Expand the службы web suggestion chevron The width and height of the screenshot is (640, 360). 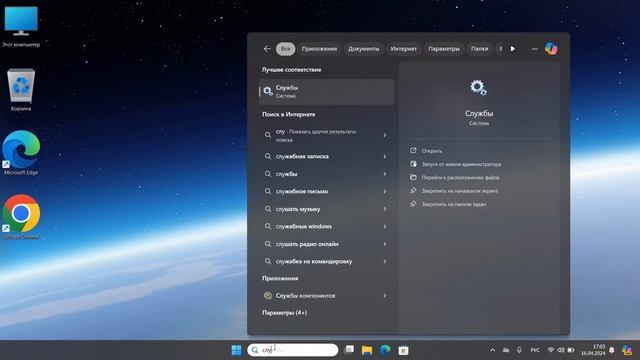click(384, 174)
